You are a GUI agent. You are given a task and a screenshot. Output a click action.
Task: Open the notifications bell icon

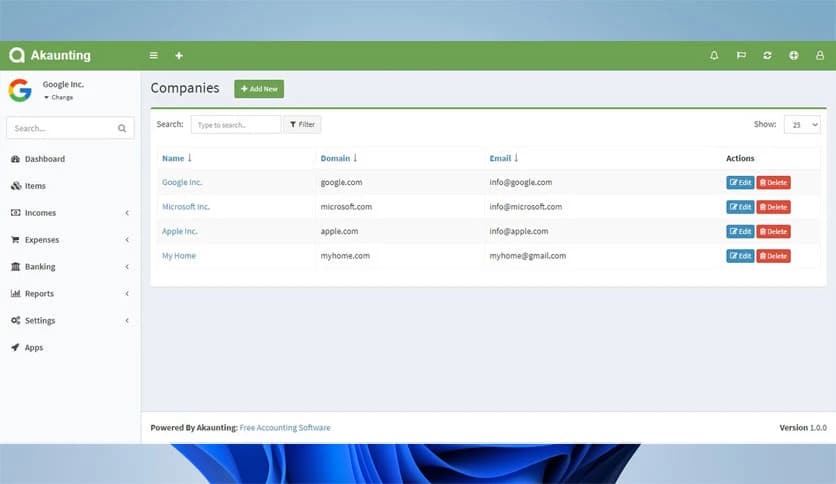[714, 55]
